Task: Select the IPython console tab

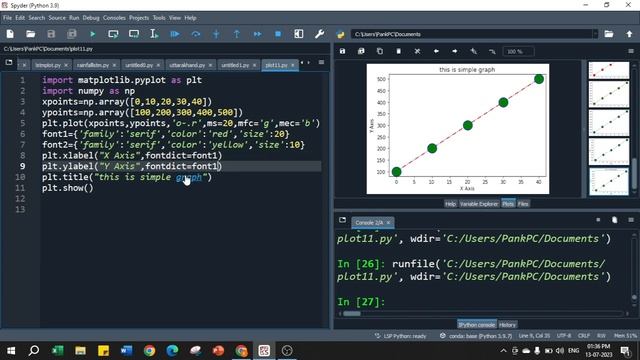Action: [477, 325]
